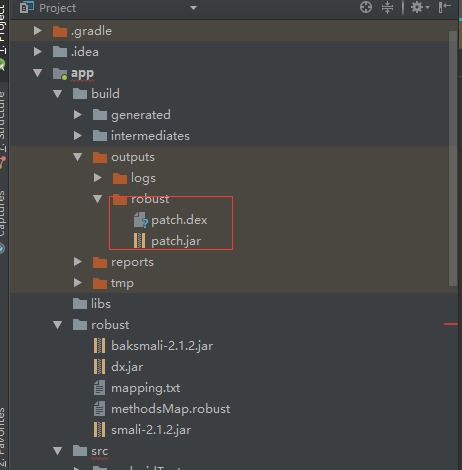Select the baksmali-2.1.2.jar archive icon
Screen dimensions: 462x470
[100, 346]
